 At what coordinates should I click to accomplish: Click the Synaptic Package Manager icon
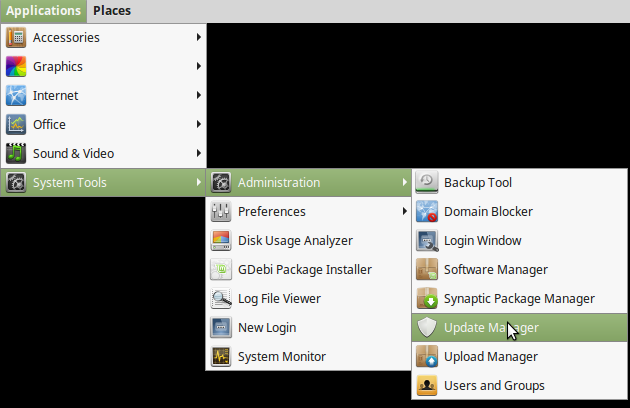427,298
